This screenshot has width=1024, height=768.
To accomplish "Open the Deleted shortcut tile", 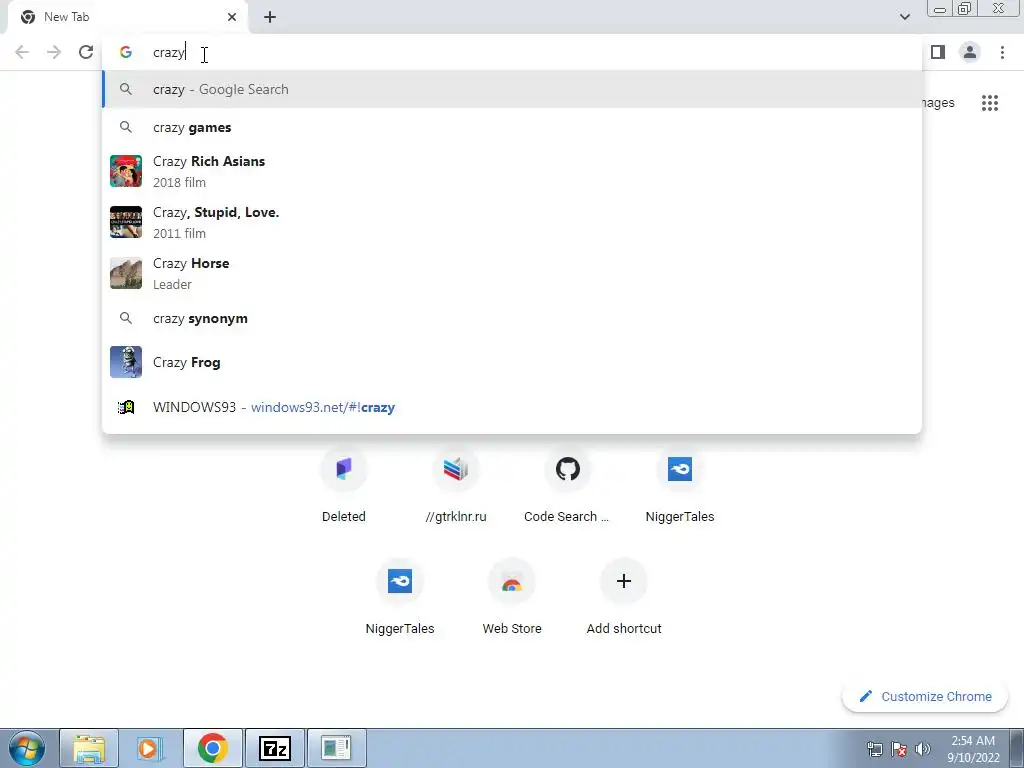I will pyautogui.click(x=344, y=487).
